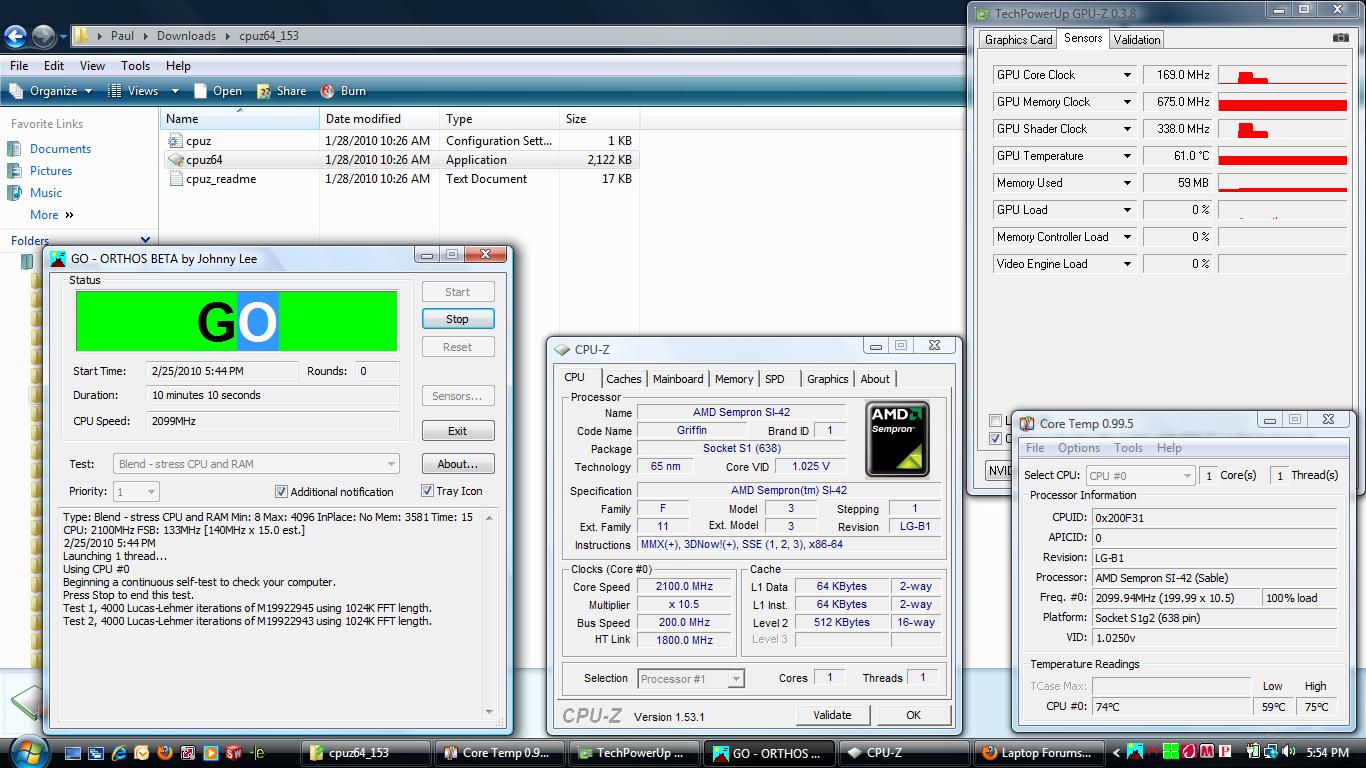This screenshot has height=768, width=1366.
Task: Click GPU-Z camera screenshot icon
Action: click(x=1340, y=38)
